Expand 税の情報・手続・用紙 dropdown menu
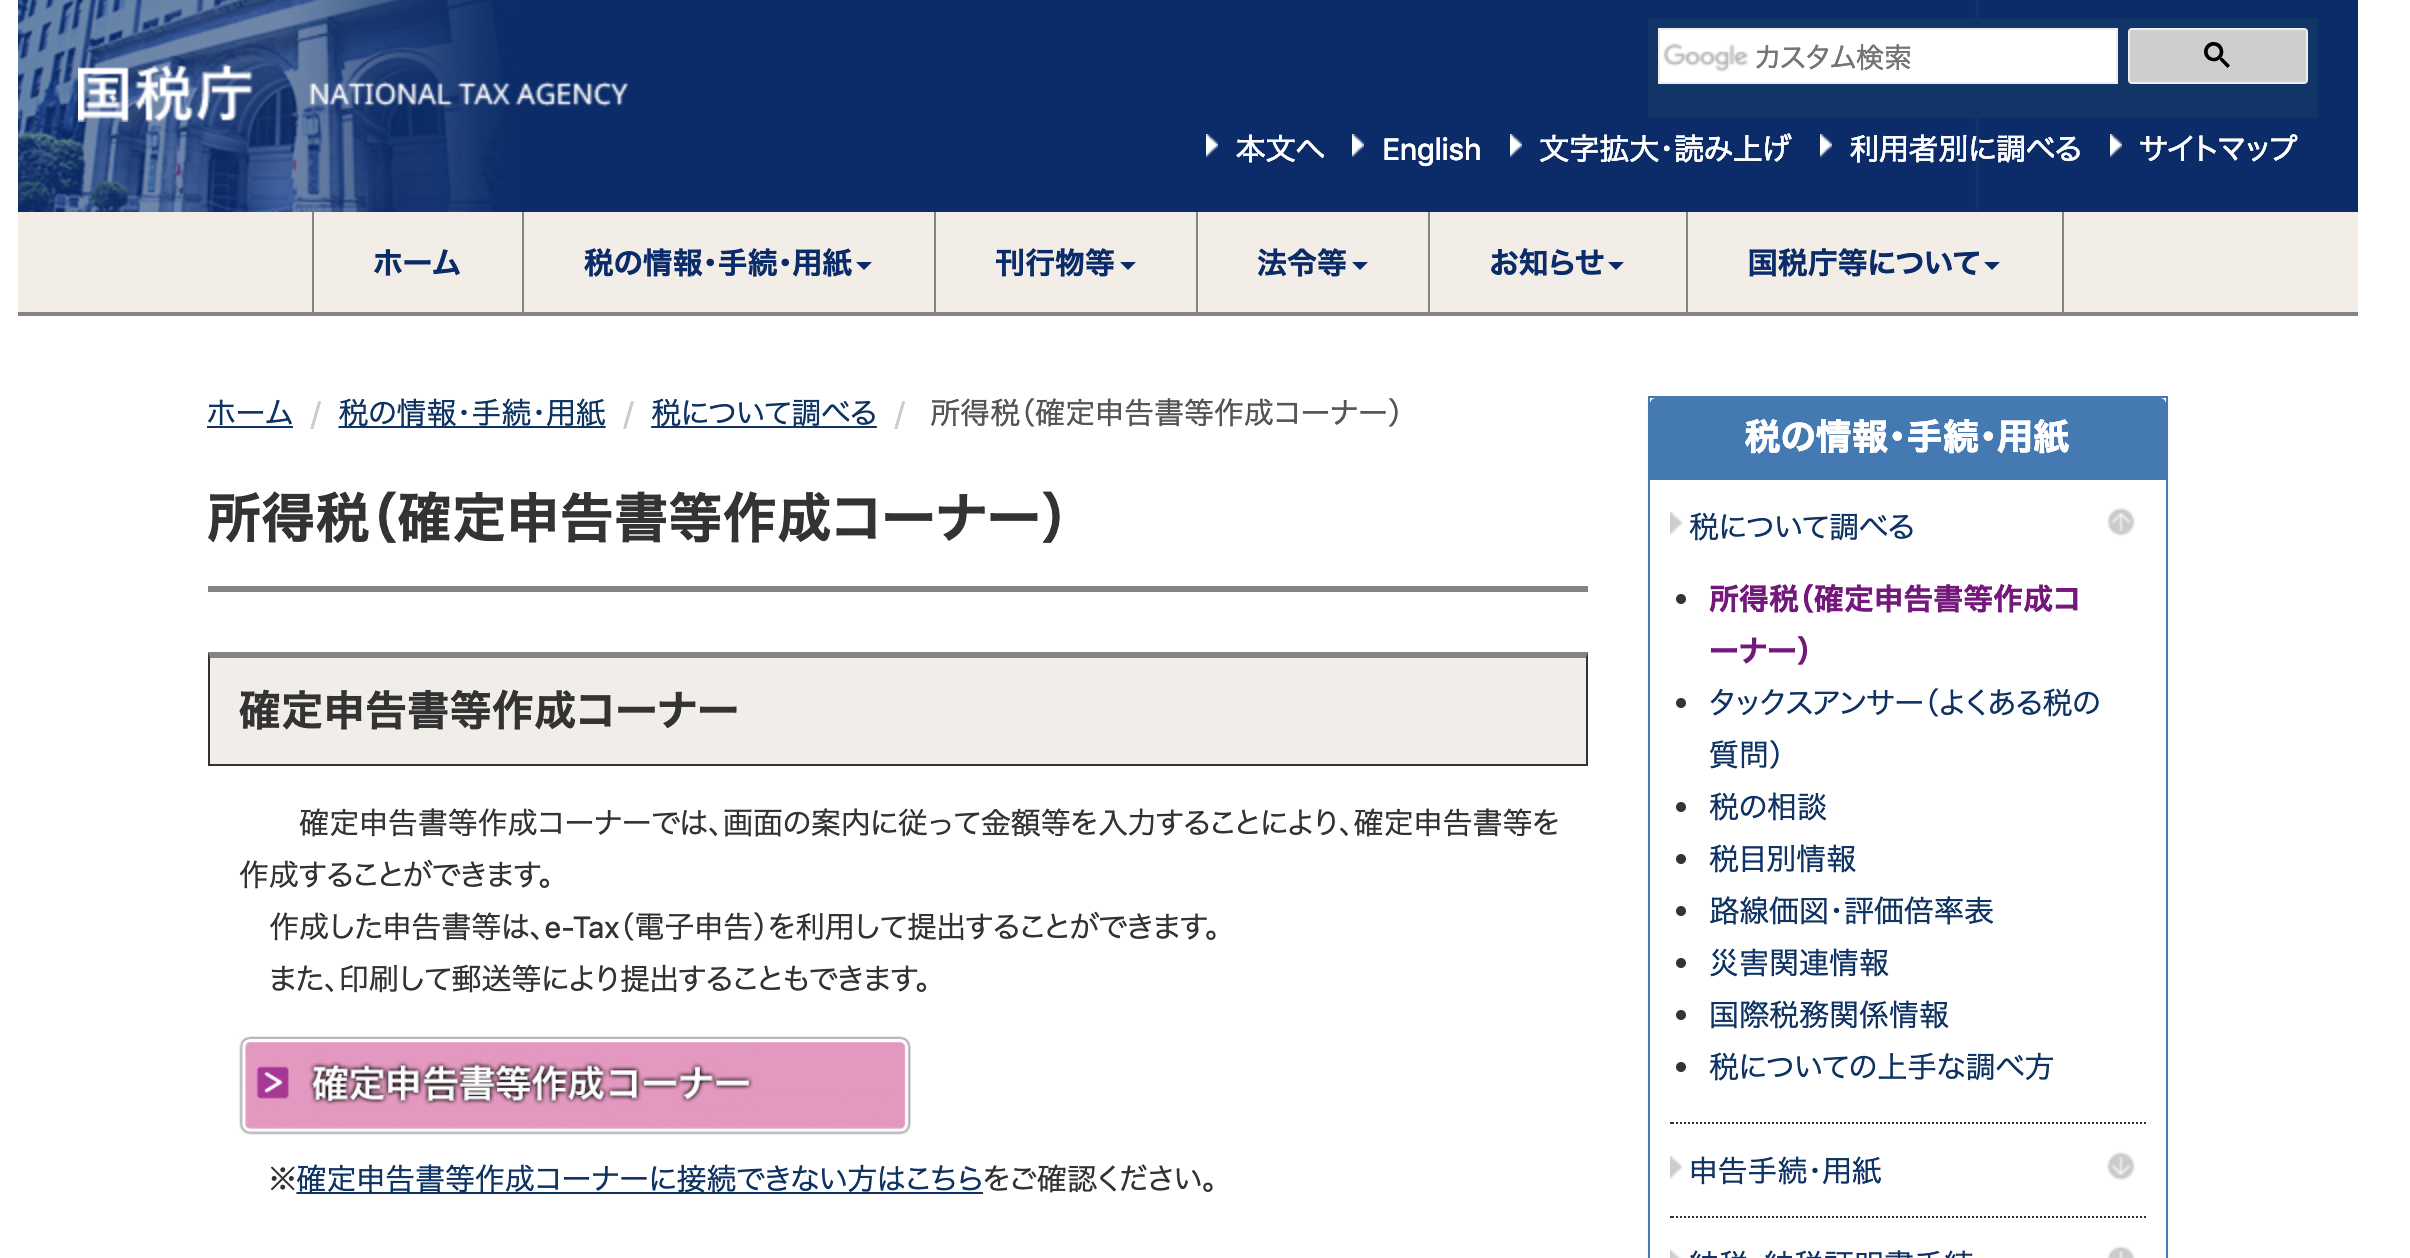 click(729, 263)
